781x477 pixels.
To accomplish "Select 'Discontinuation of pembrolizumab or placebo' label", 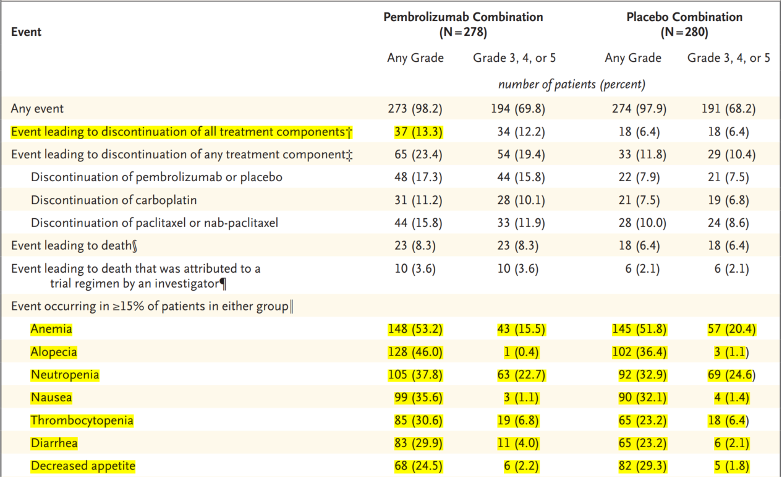I will pos(157,177).
